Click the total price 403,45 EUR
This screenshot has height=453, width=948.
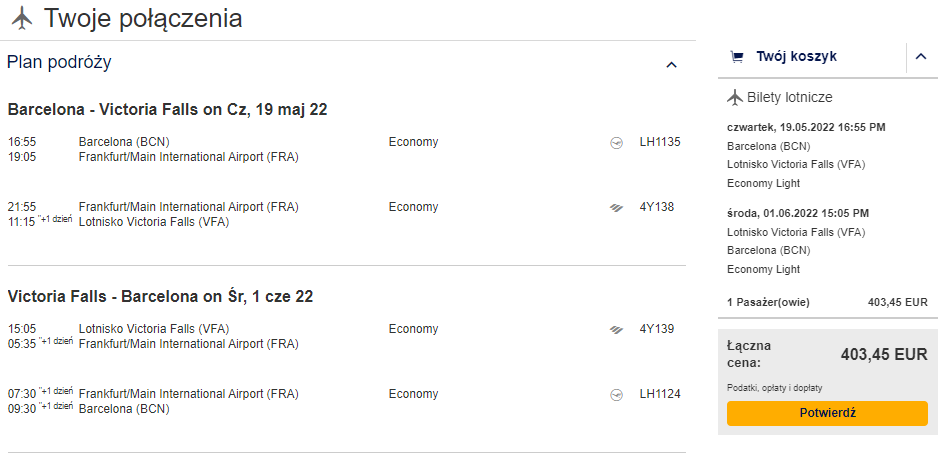tap(884, 354)
